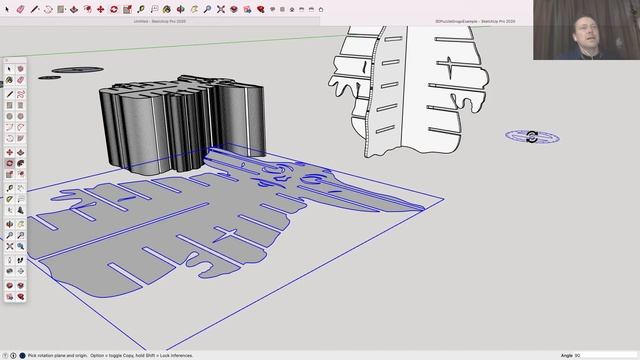
Task: Select the Move tool in the top toolbar
Action: coord(100,9)
